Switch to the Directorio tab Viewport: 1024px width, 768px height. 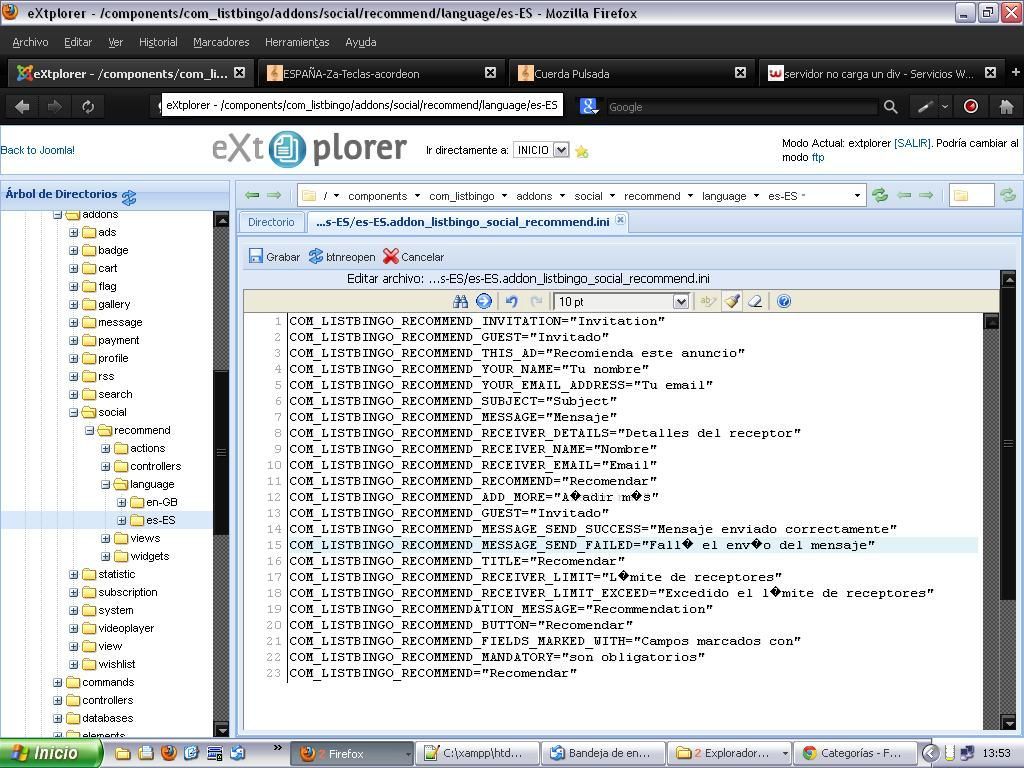coord(271,222)
